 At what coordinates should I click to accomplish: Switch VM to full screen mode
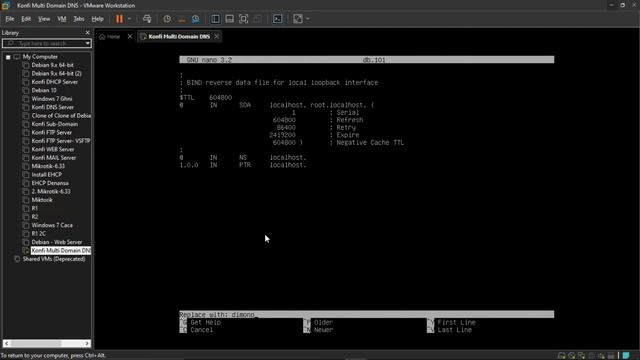244,19
